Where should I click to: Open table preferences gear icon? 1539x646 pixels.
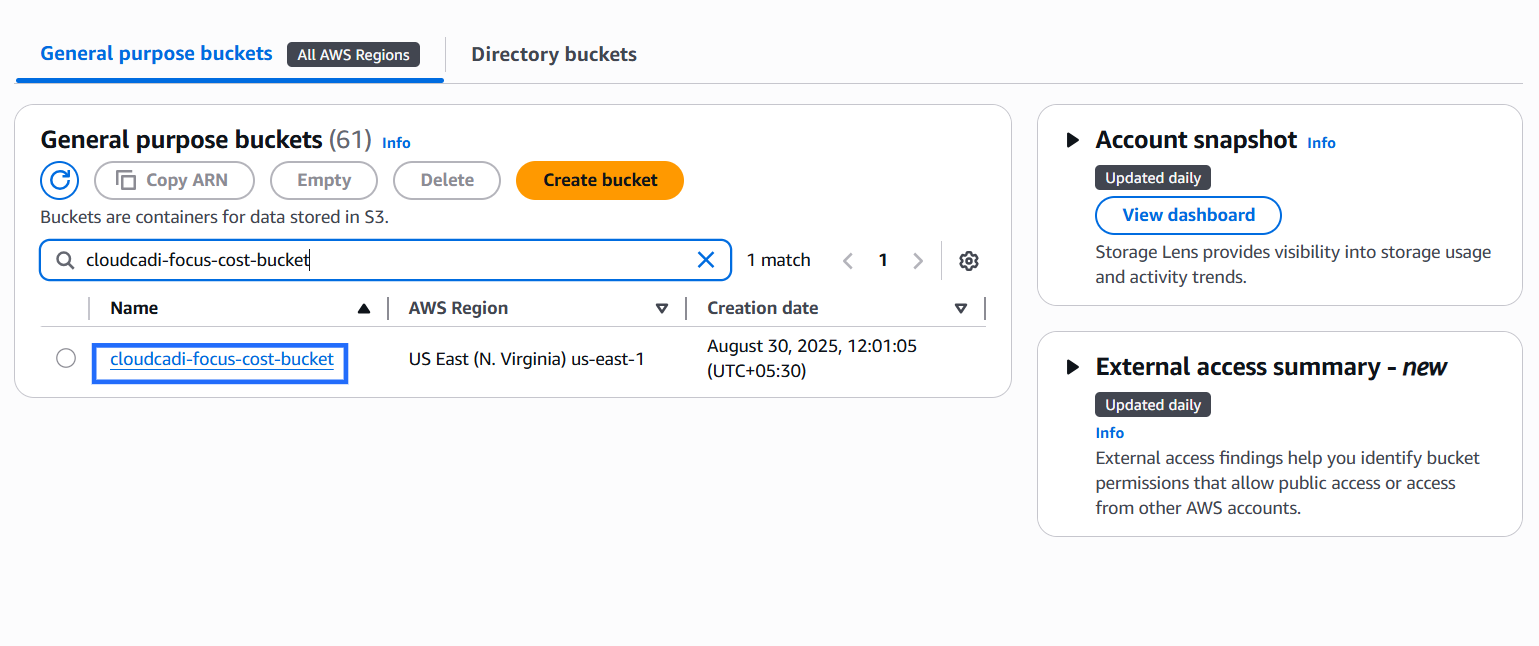pos(968,261)
